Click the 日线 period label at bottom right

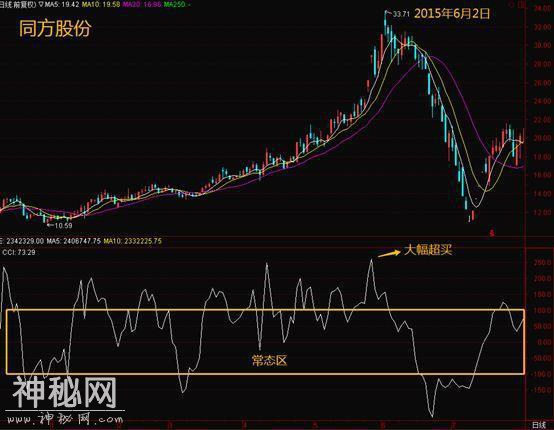tap(538, 425)
